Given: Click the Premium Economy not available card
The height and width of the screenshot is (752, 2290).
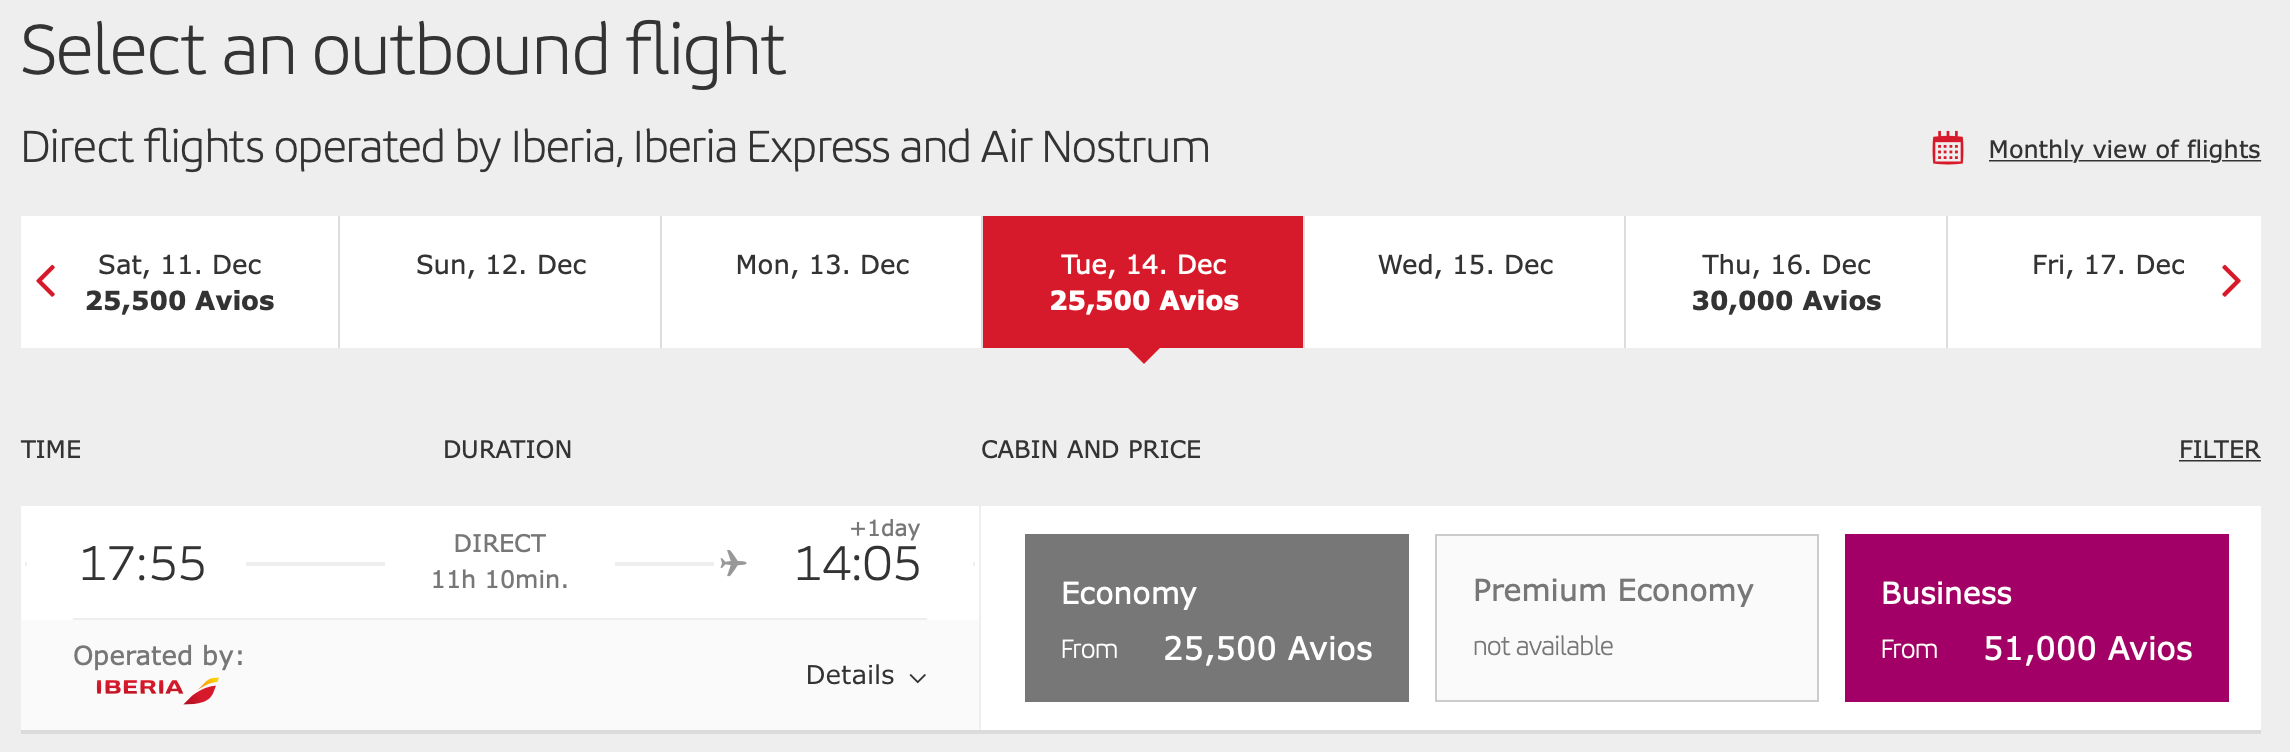Looking at the screenshot, I should pos(1626,617).
